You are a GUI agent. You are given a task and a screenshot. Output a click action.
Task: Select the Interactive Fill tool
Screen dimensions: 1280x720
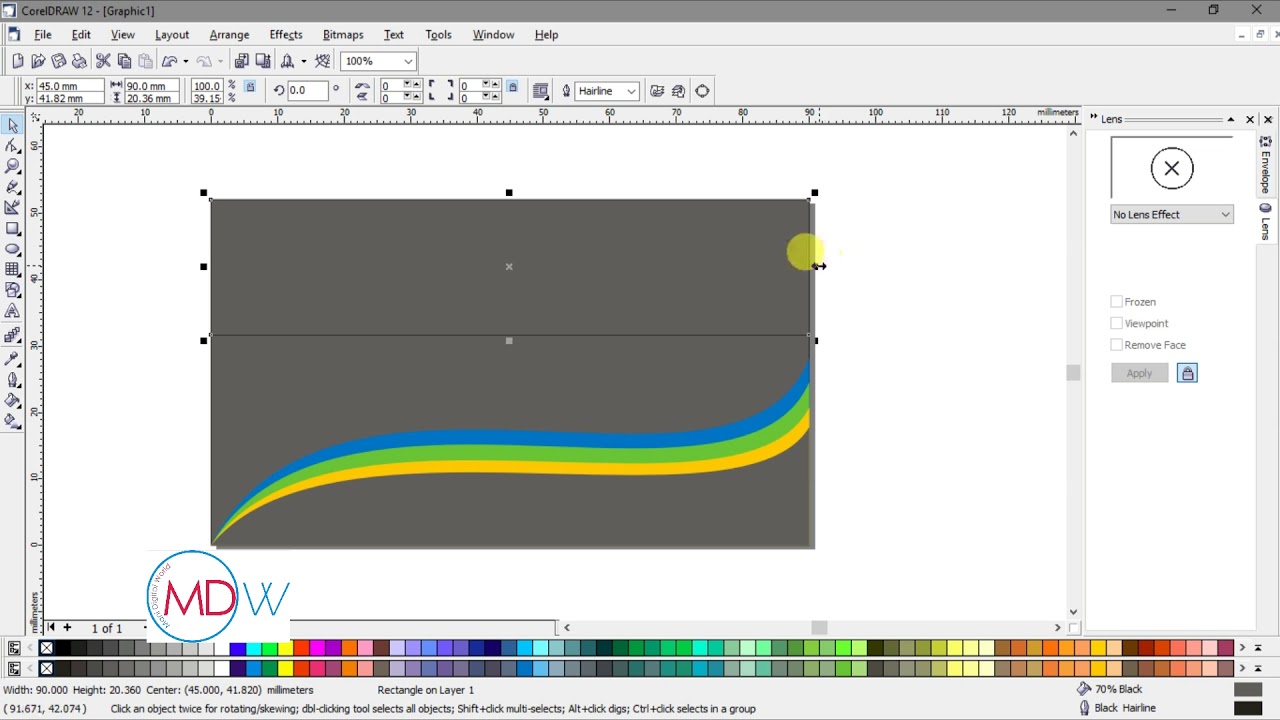(12, 422)
